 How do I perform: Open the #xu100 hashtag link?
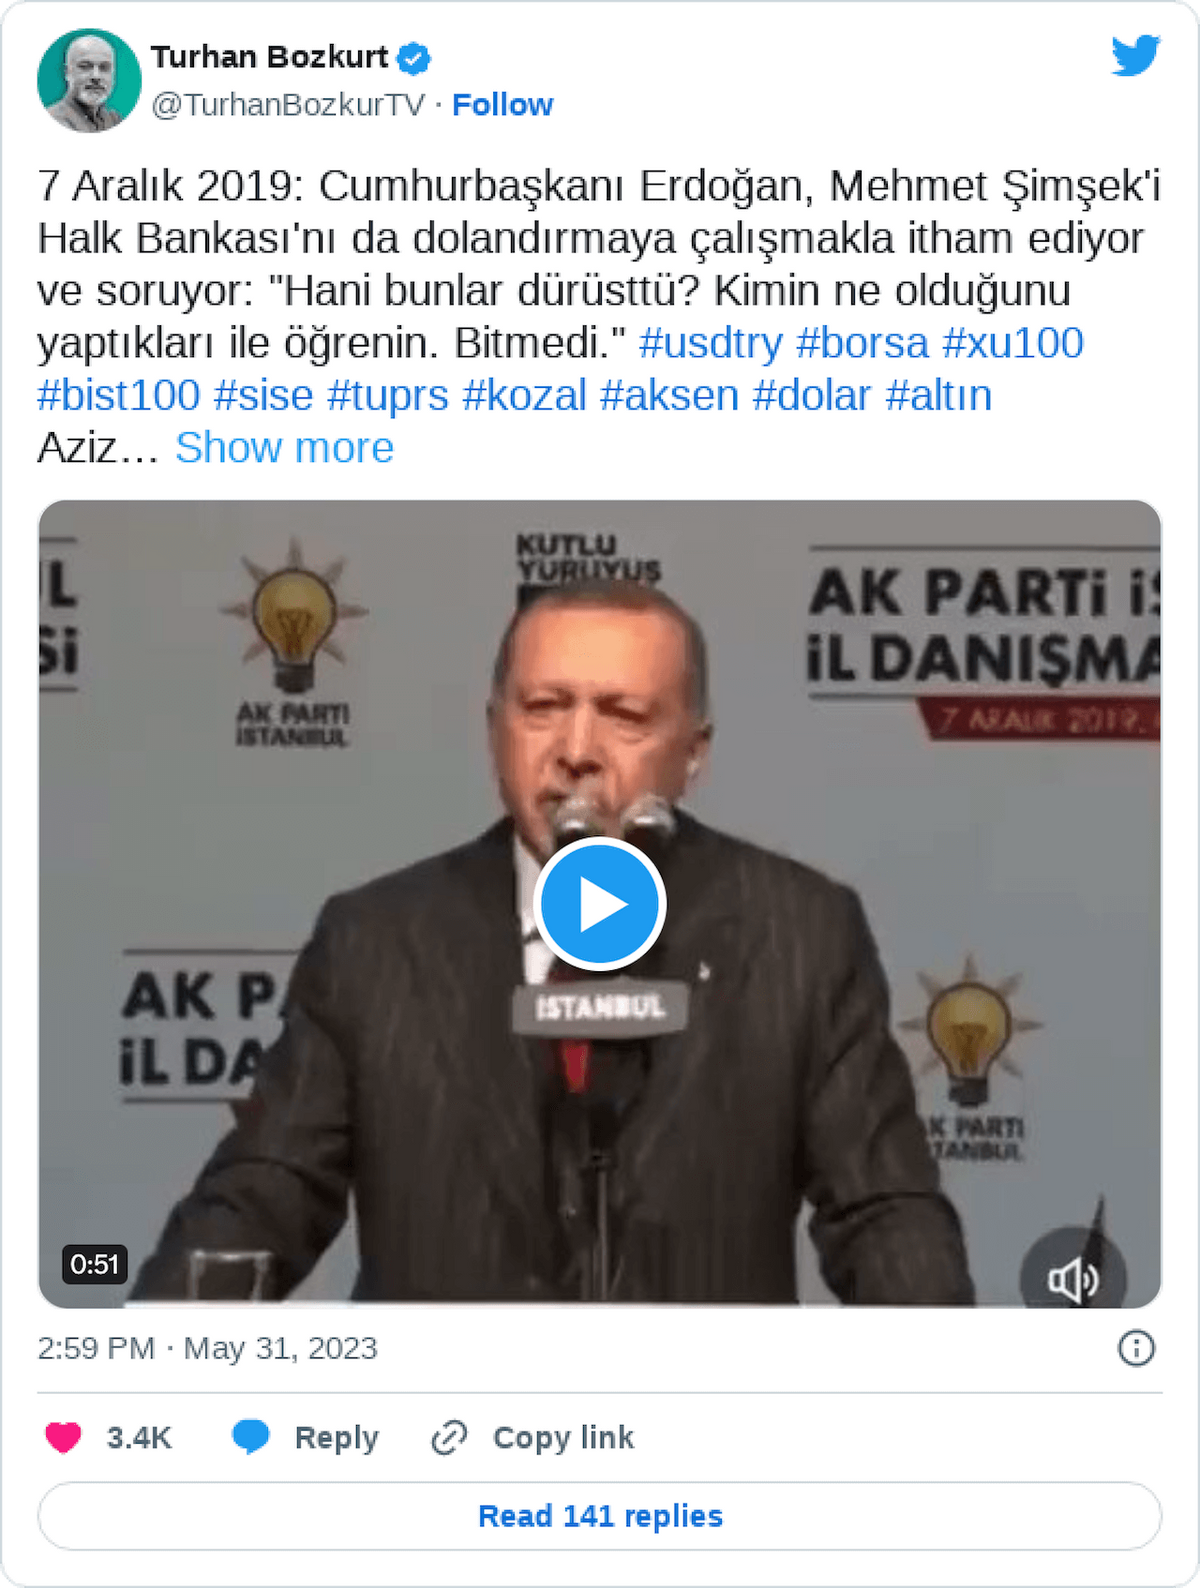tap(1013, 343)
